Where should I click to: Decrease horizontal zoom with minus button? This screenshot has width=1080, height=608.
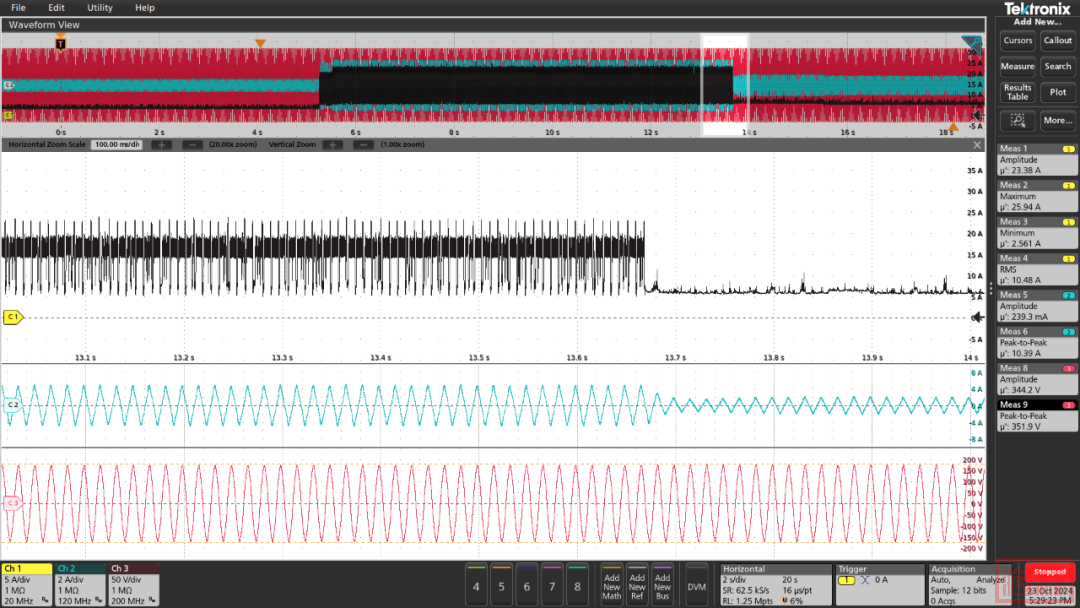[x=192, y=145]
